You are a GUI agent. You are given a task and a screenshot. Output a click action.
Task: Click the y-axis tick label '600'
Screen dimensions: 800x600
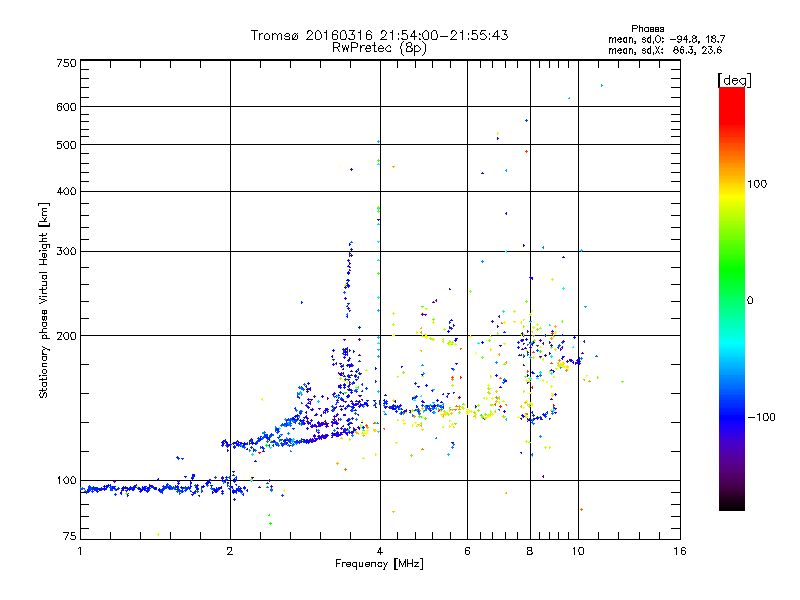pos(66,107)
